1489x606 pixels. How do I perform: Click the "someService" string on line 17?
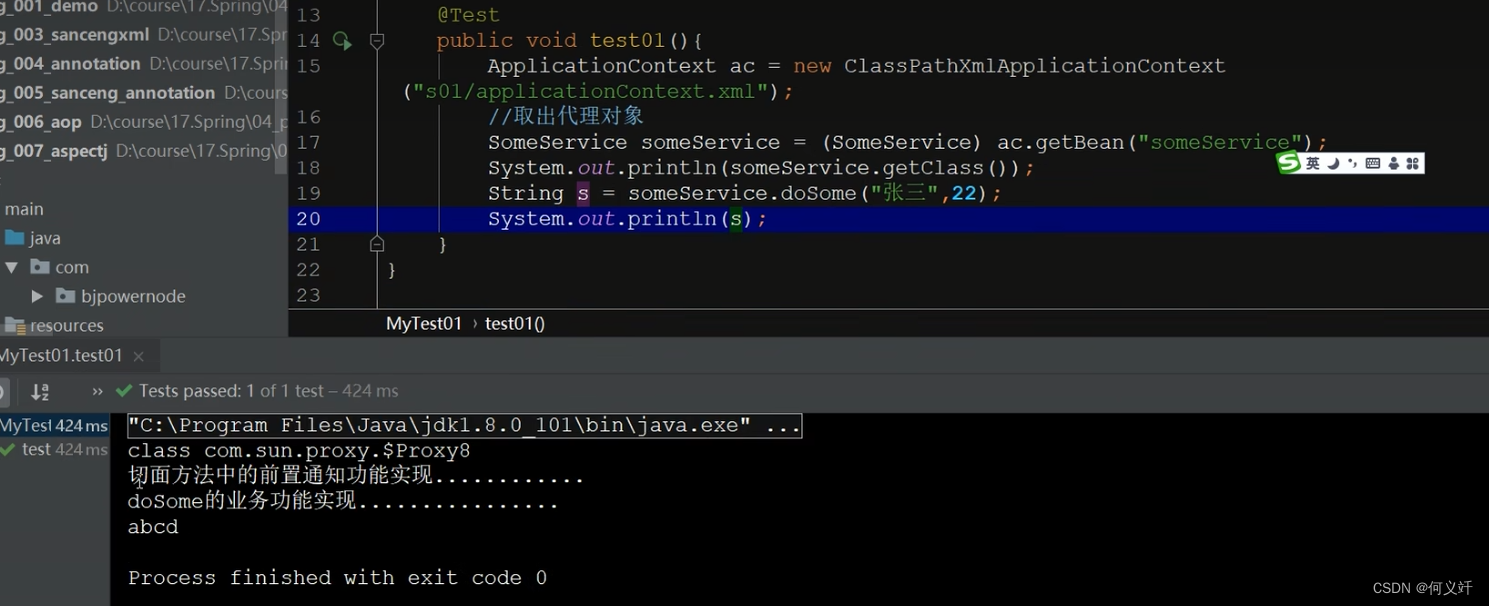[x=1220, y=142]
